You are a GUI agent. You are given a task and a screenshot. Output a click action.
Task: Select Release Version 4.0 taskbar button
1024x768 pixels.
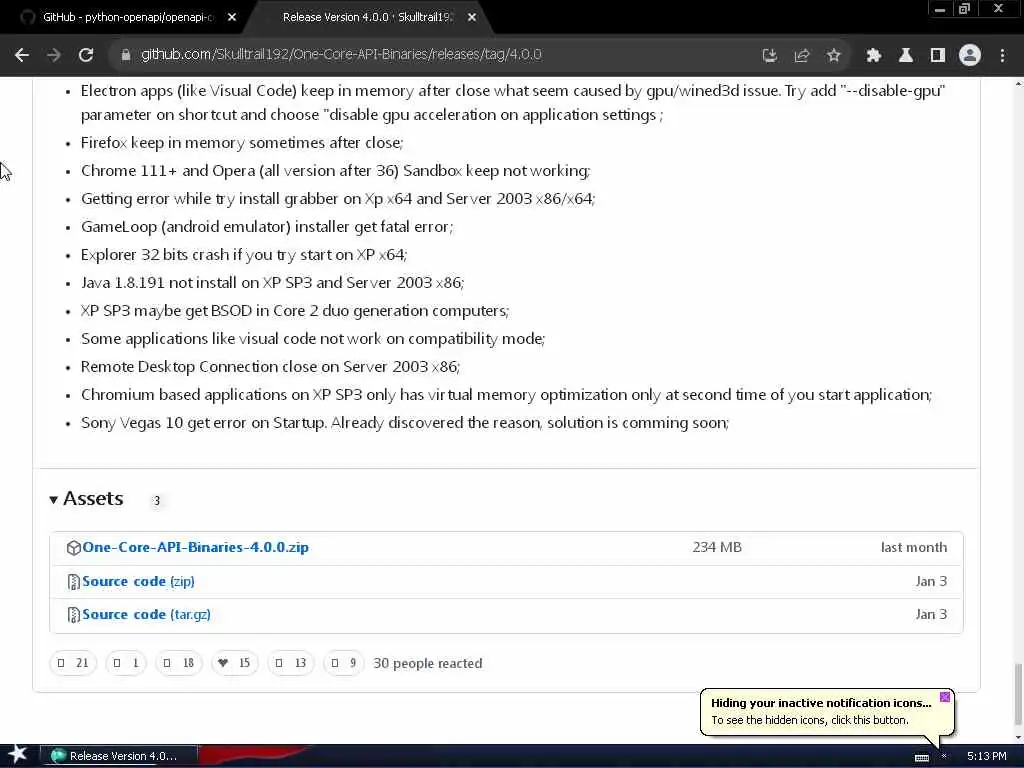(119, 756)
